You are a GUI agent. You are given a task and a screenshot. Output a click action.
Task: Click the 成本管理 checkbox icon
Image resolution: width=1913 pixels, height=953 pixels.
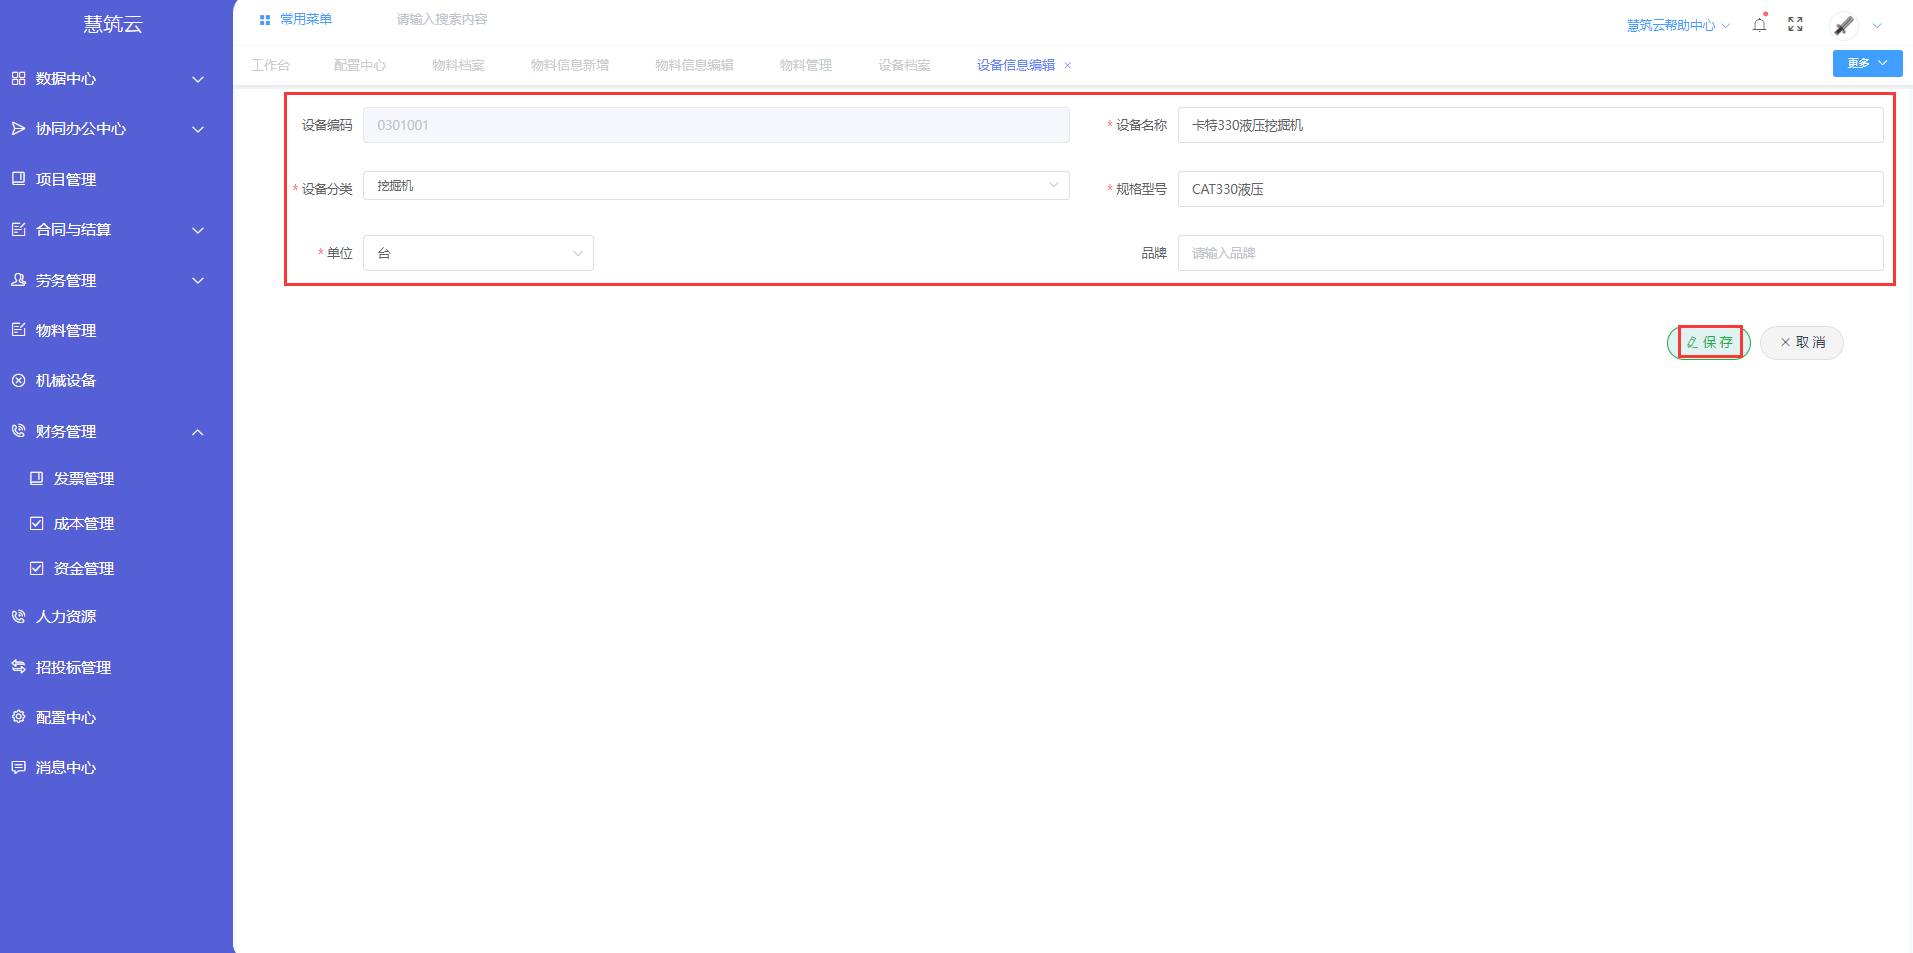36,523
